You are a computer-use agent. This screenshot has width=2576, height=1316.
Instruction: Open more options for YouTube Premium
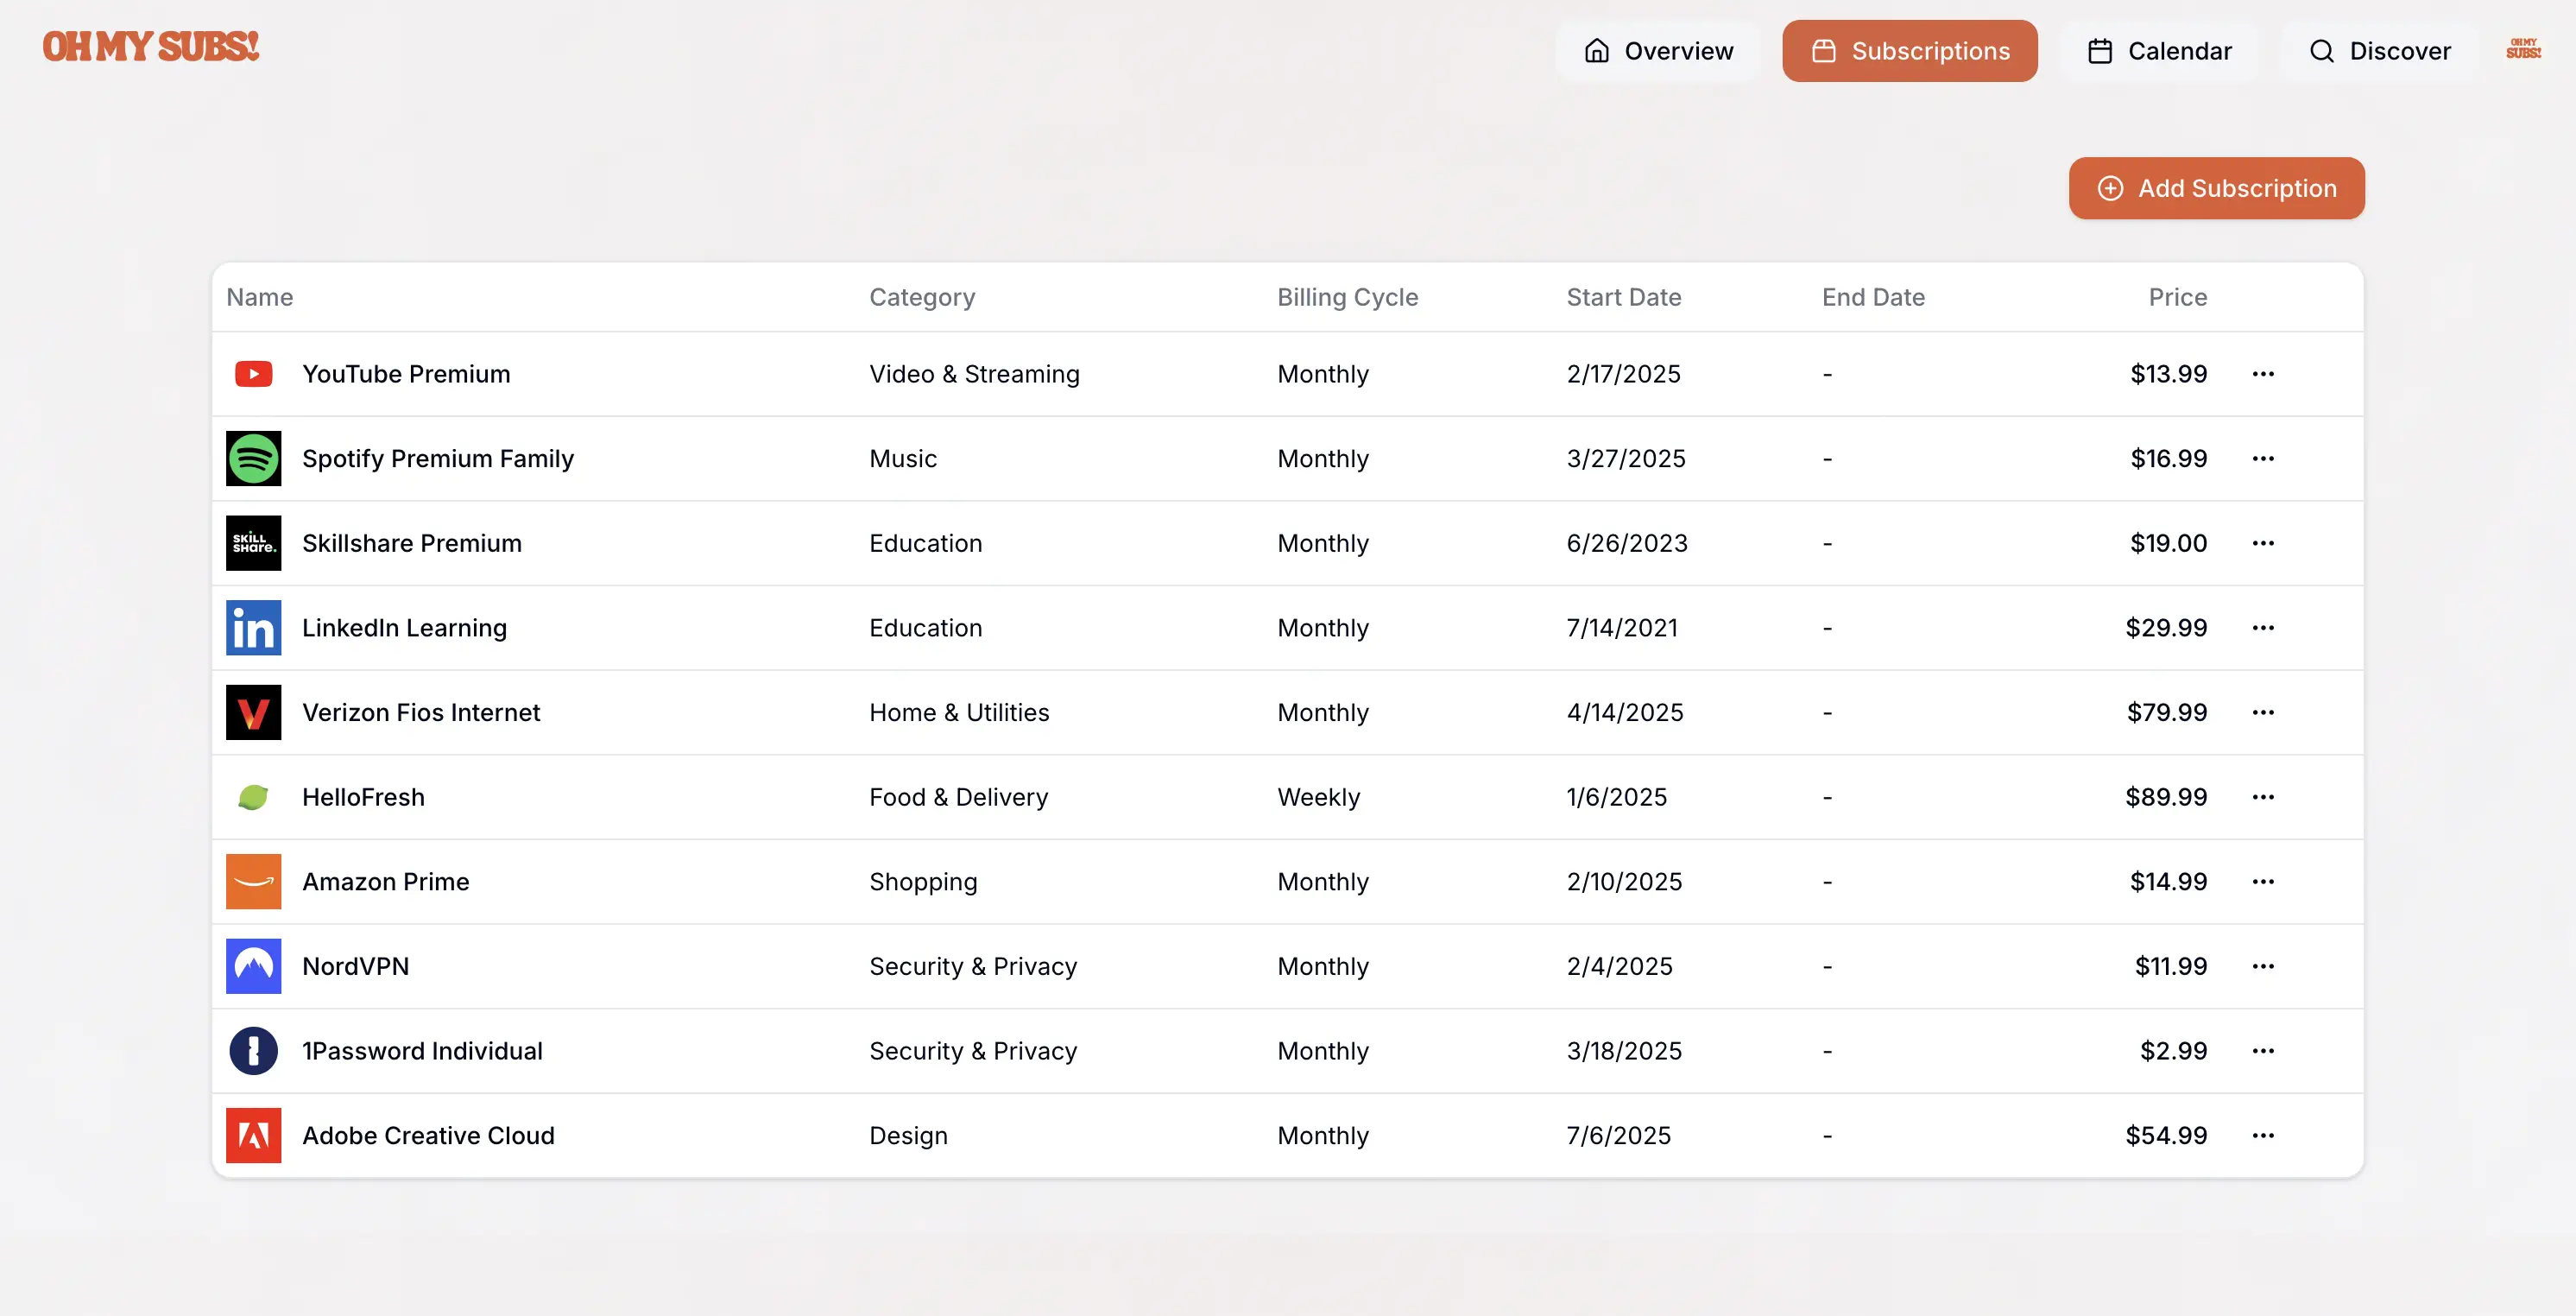(2263, 374)
